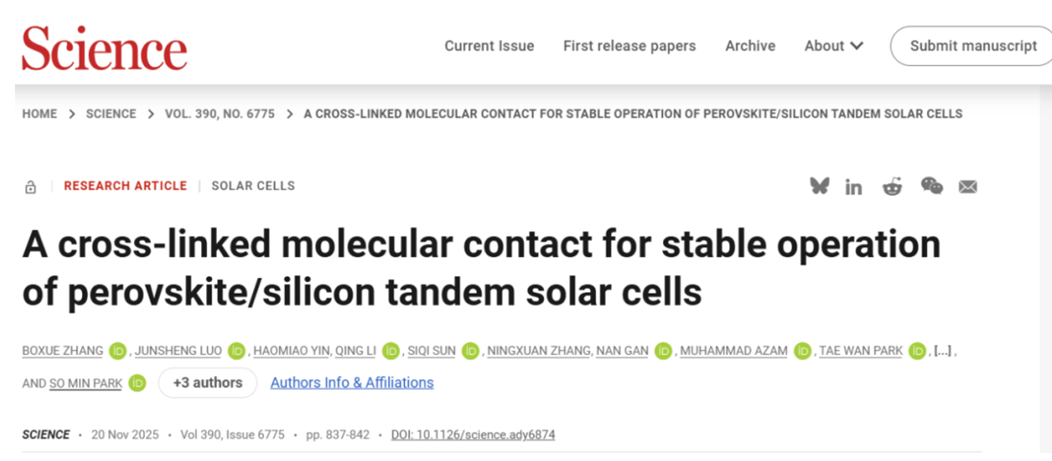
Task: Open the Archive page
Action: coord(750,46)
